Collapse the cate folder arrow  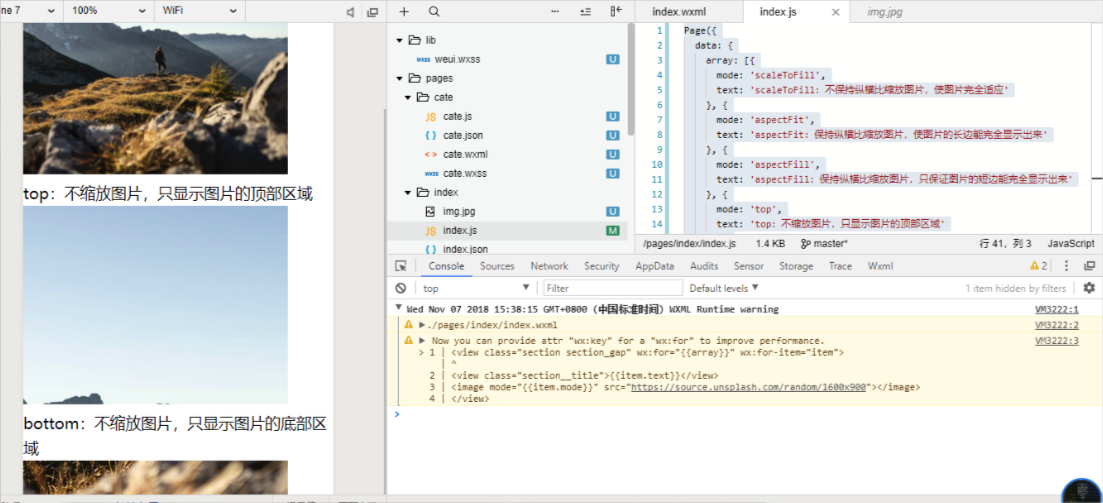(x=407, y=97)
